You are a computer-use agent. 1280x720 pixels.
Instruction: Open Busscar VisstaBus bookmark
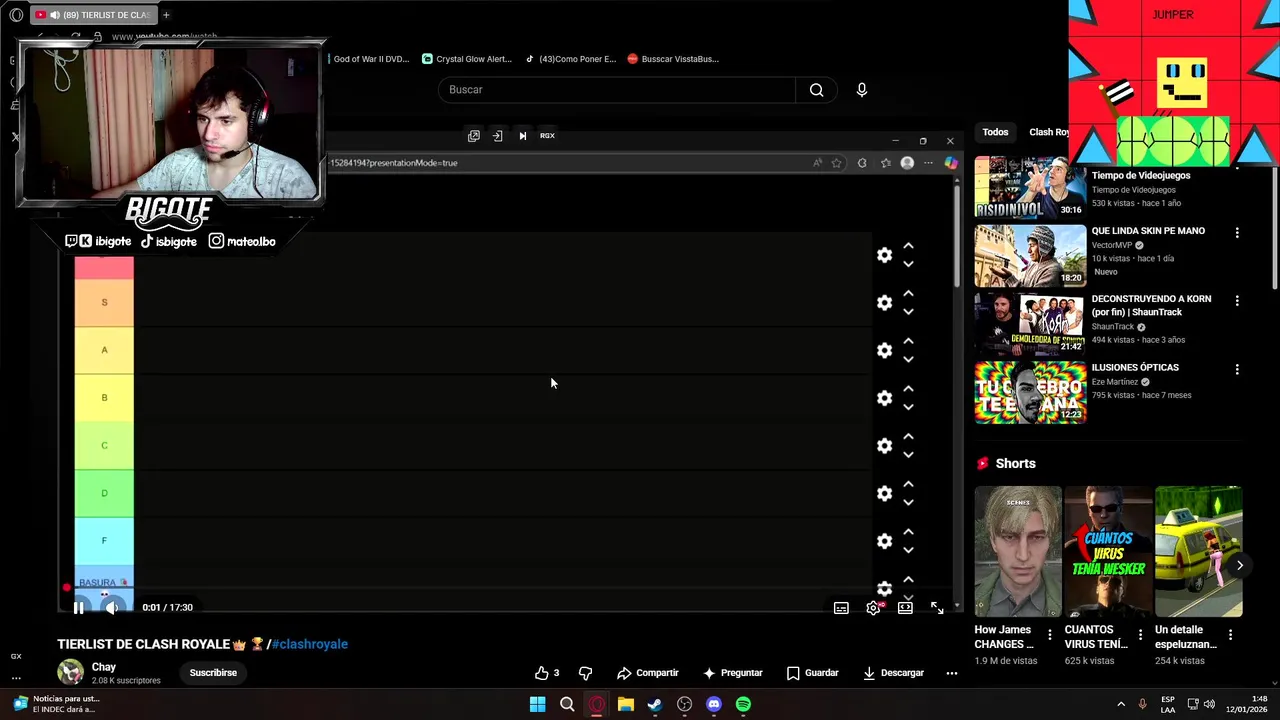click(x=673, y=59)
